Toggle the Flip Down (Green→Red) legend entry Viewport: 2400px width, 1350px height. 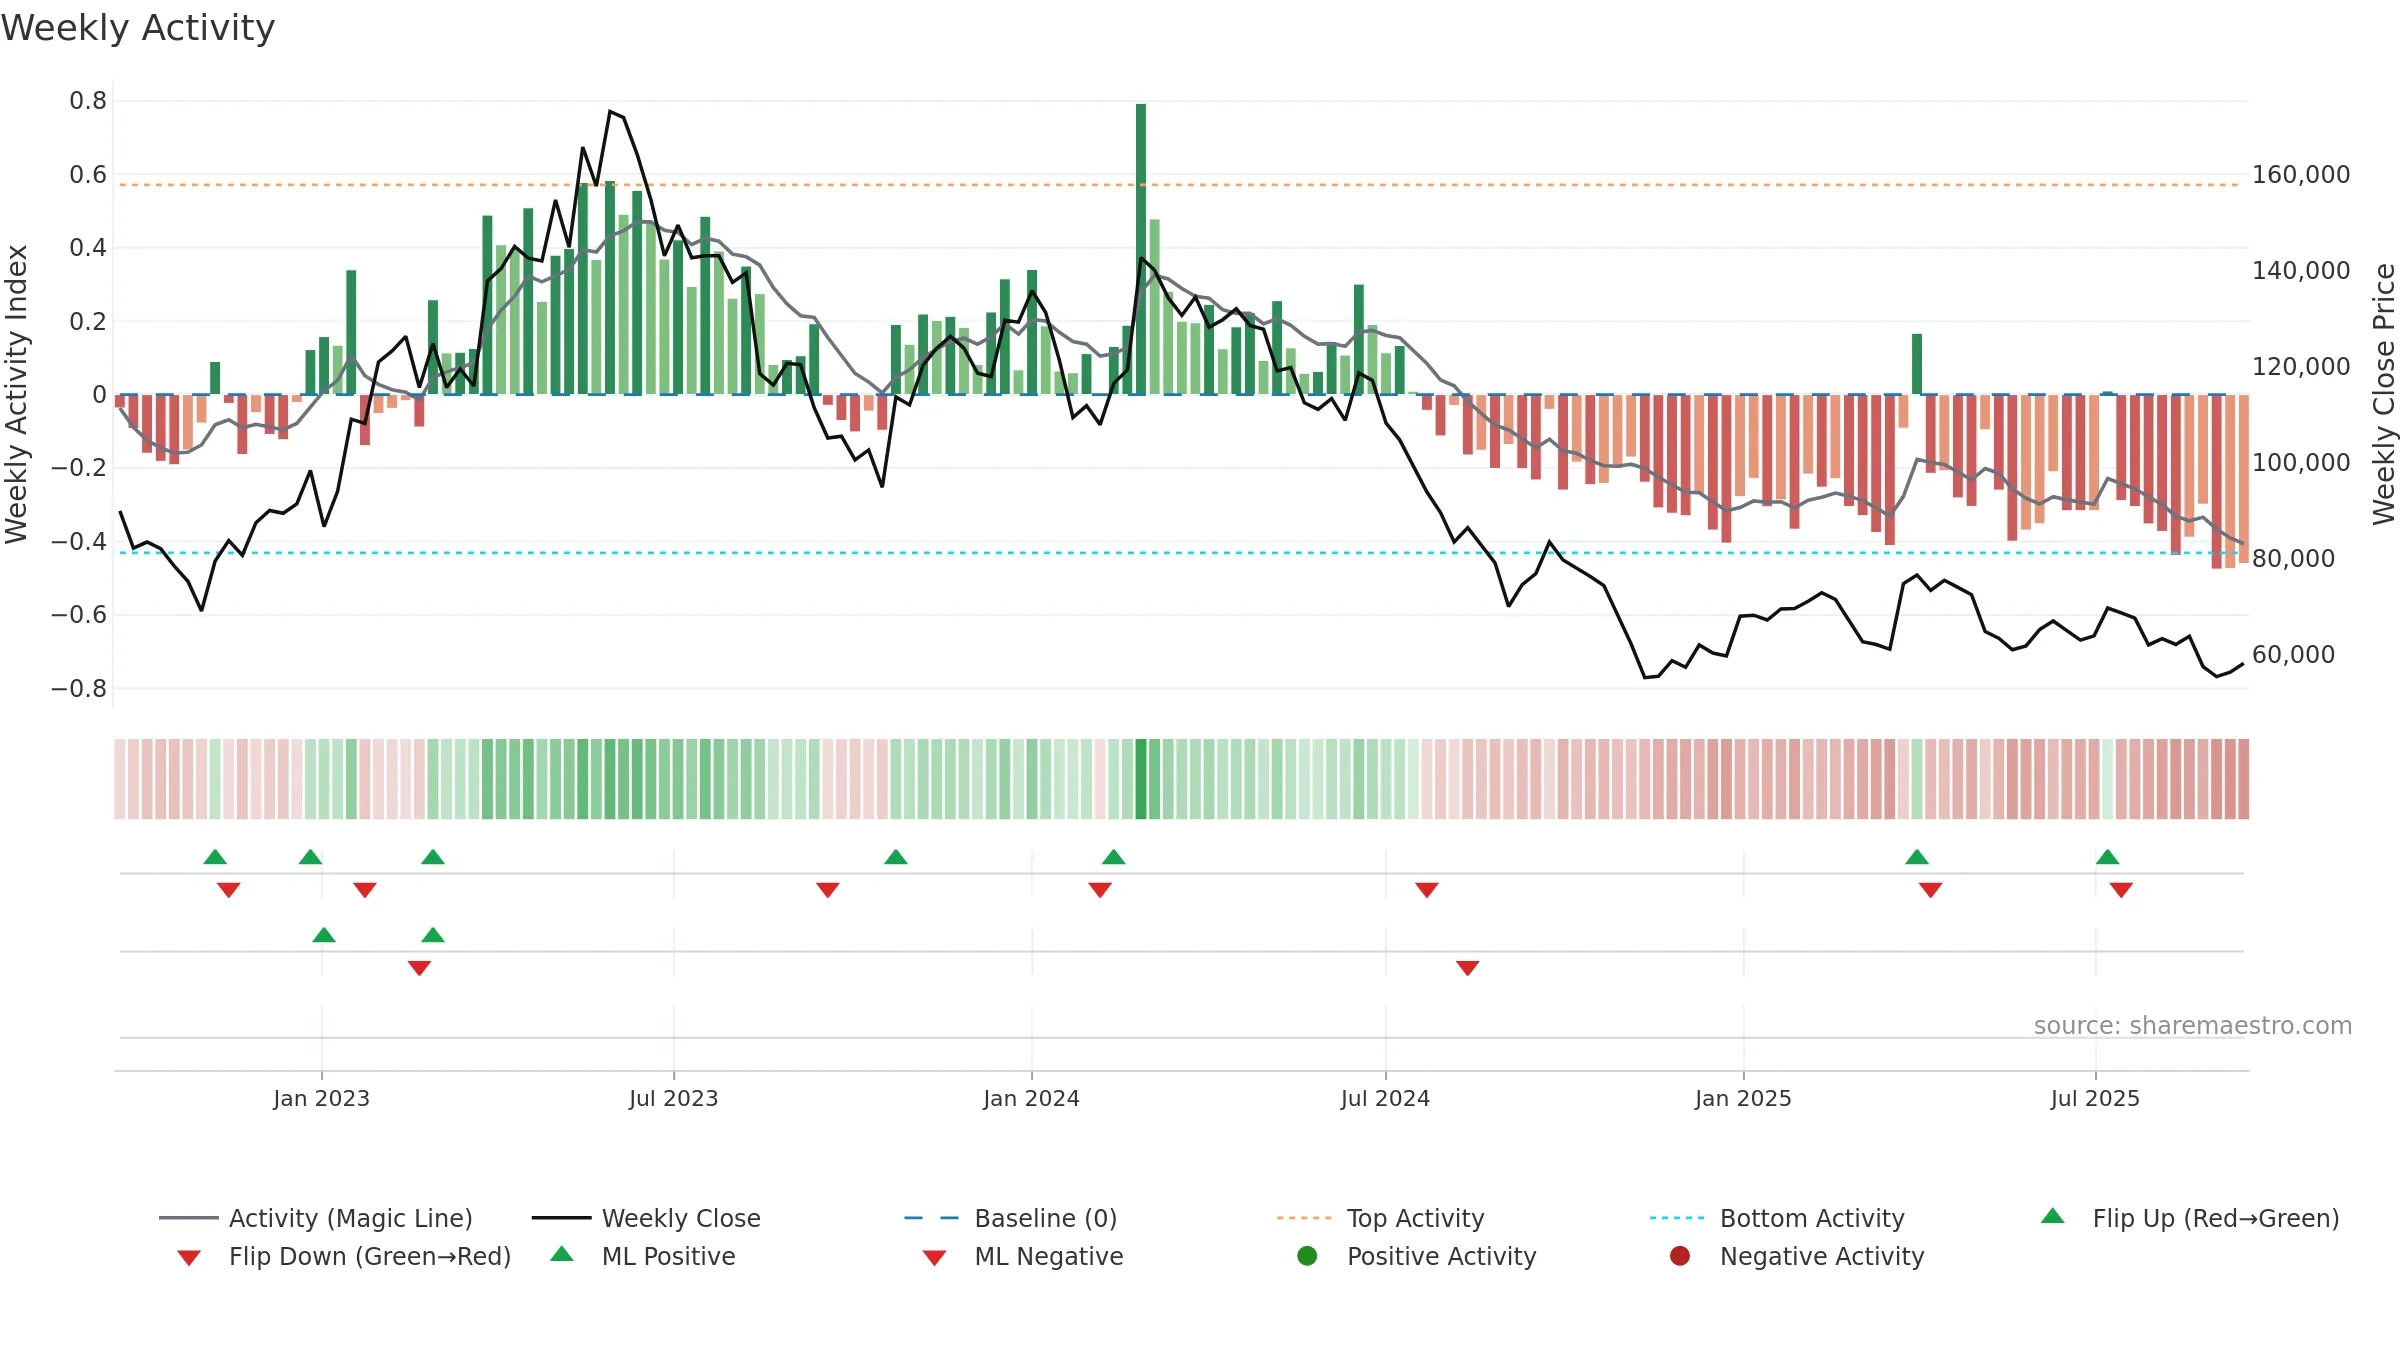(344, 1256)
